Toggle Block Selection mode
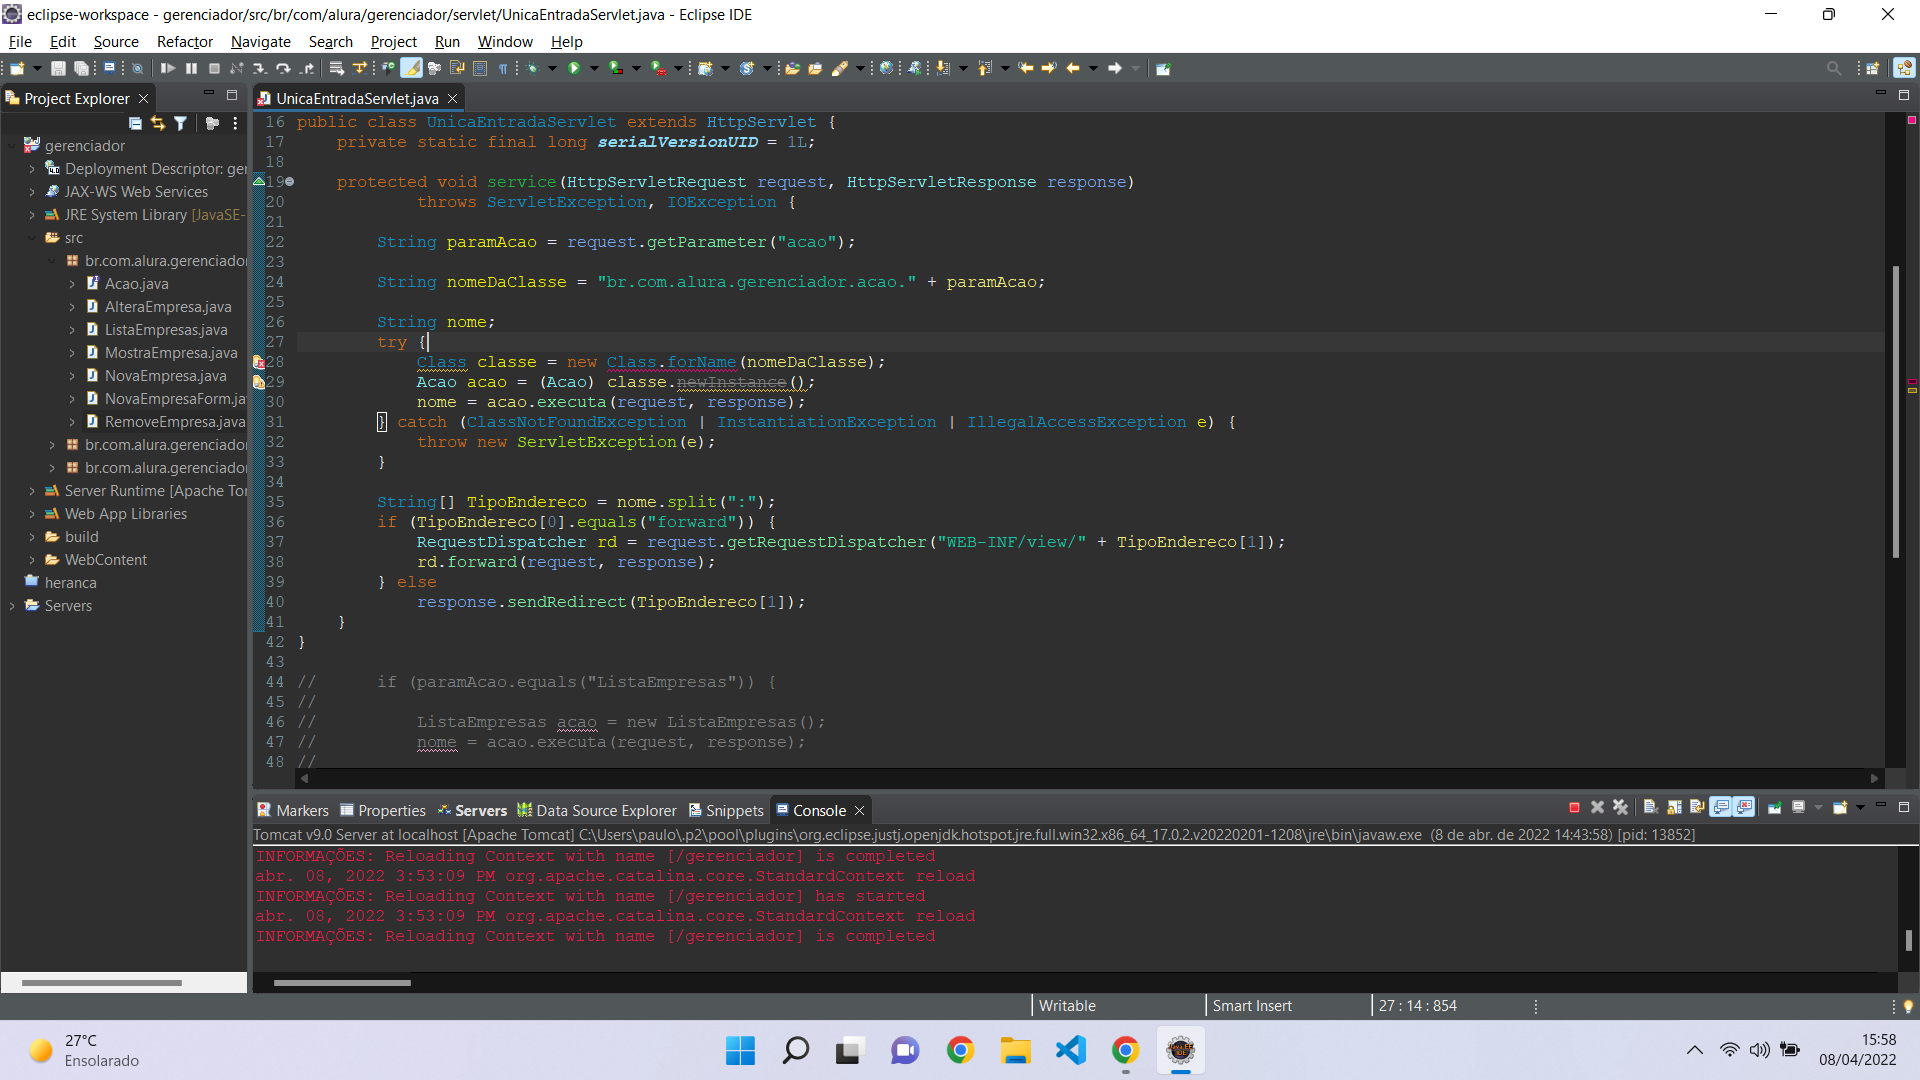The height and width of the screenshot is (1080, 1920). [479, 68]
